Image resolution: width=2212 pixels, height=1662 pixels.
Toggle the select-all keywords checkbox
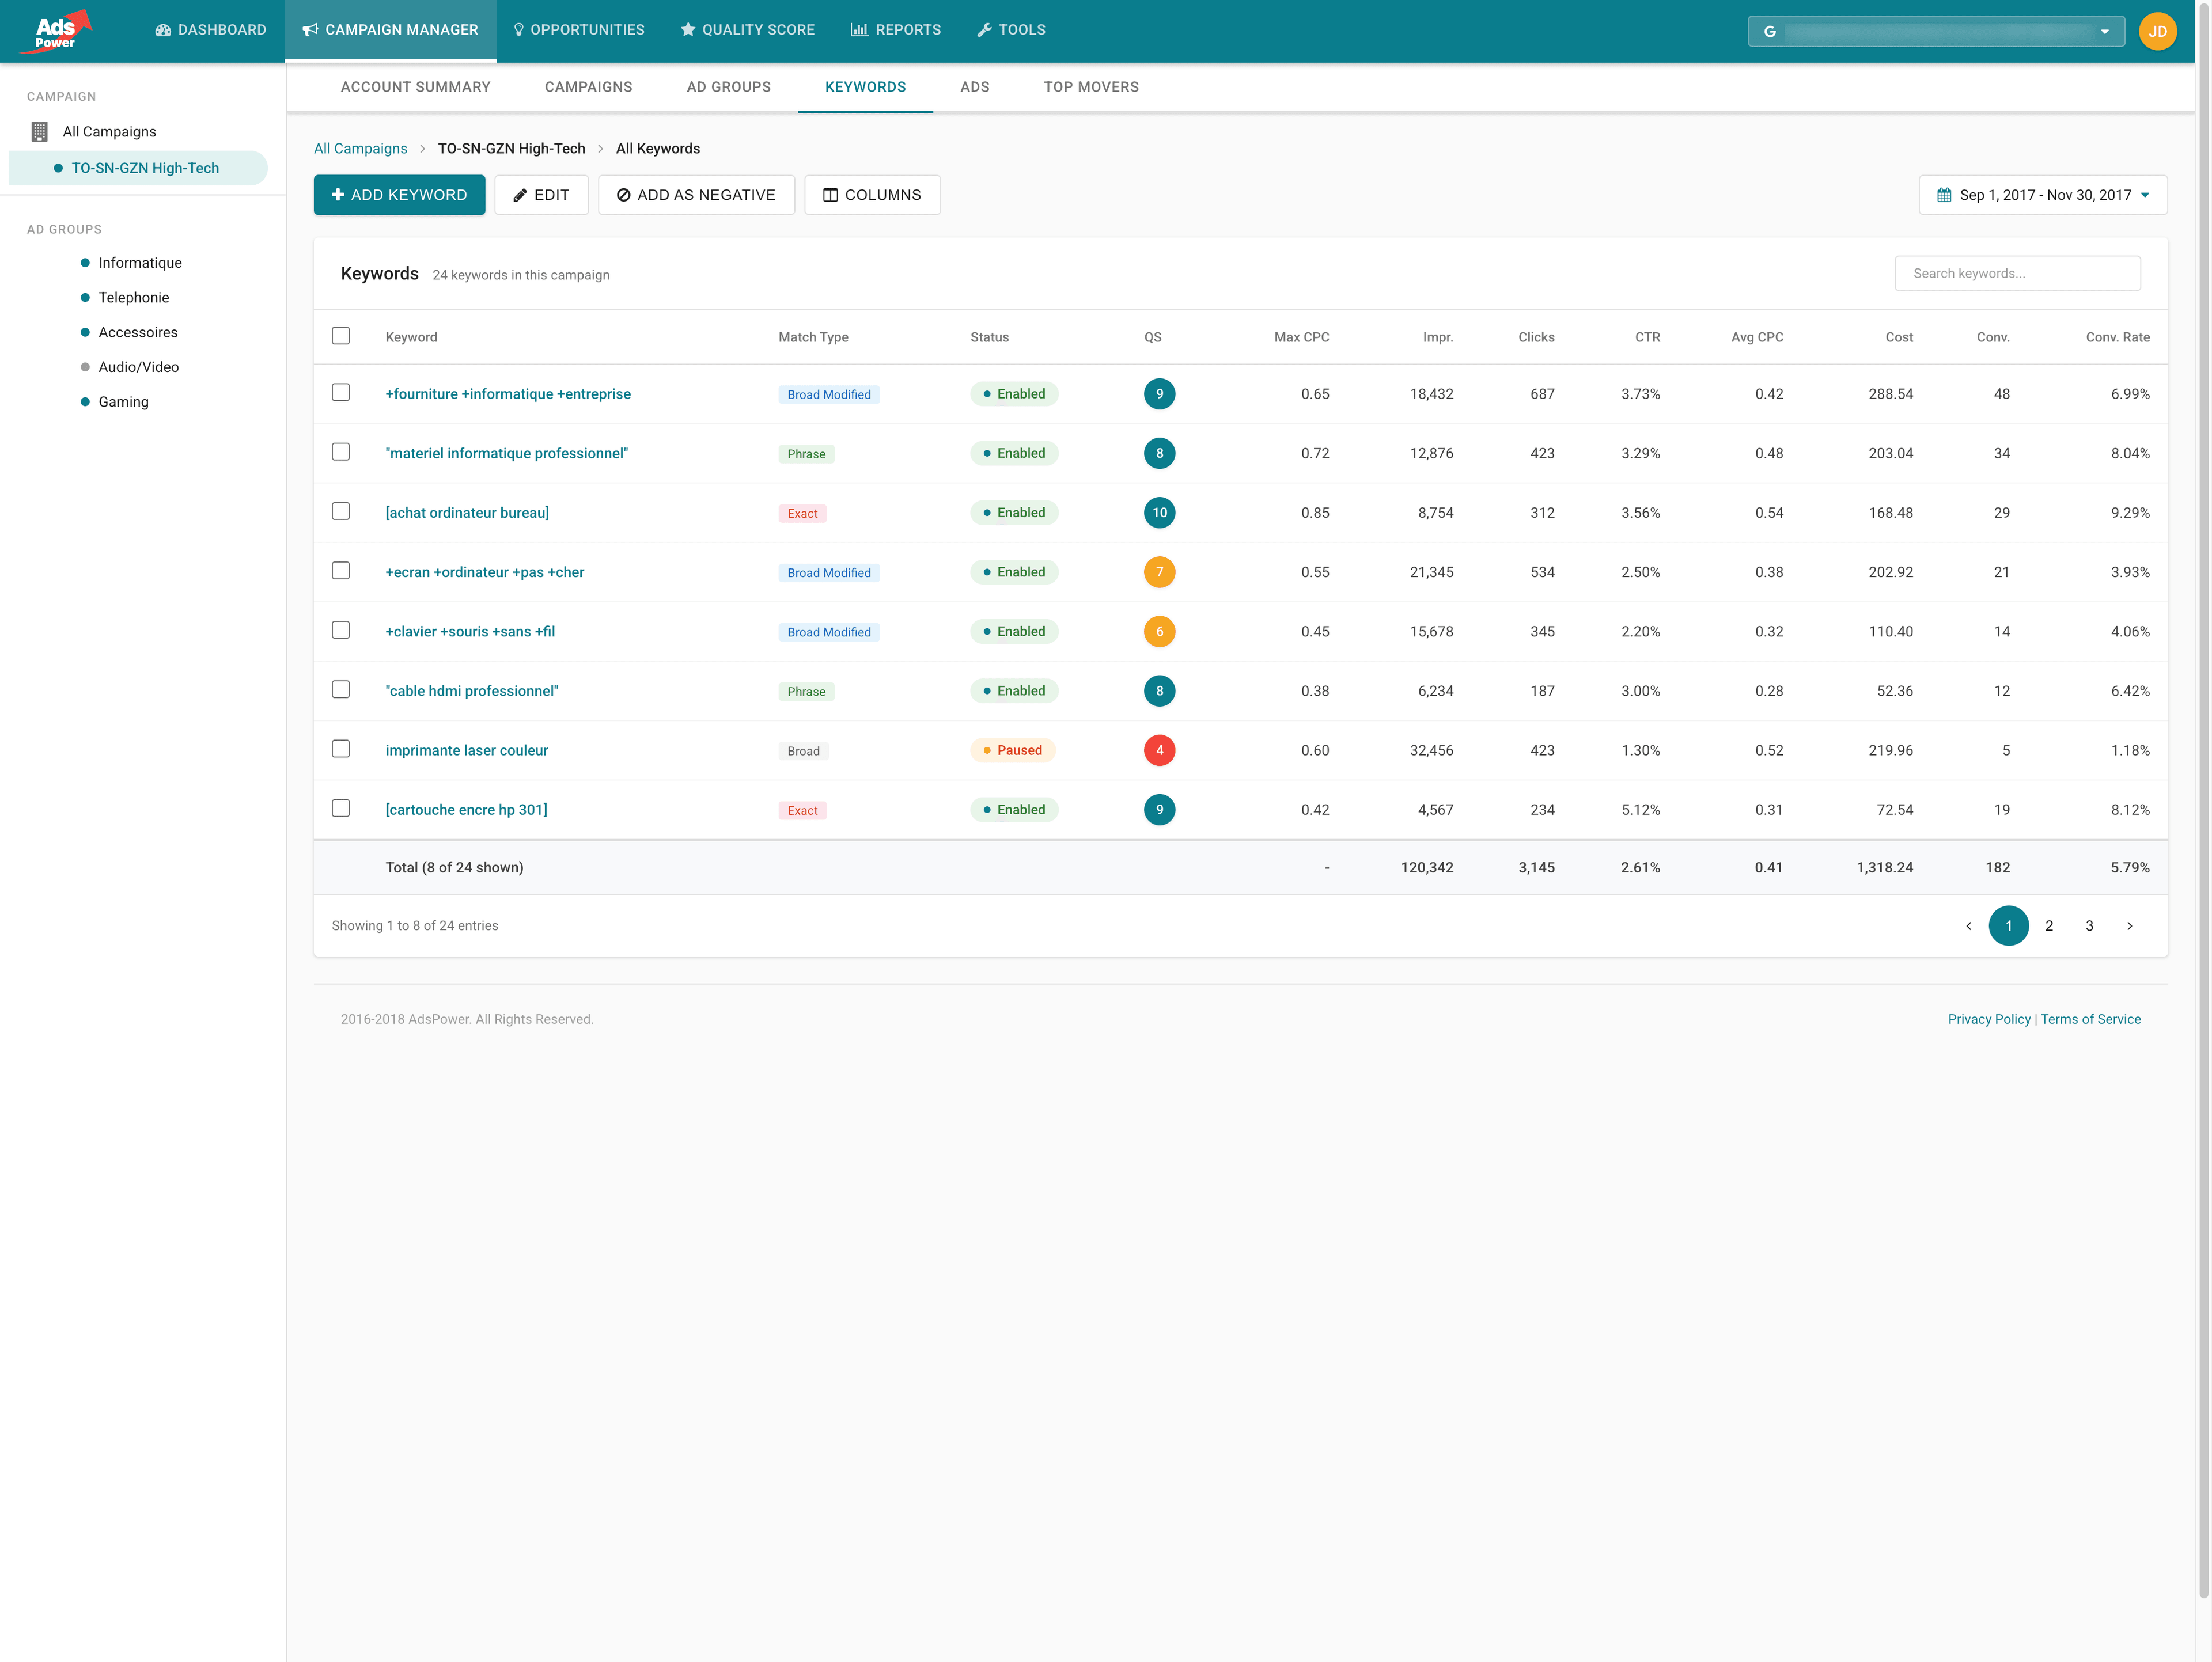(x=341, y=336)
